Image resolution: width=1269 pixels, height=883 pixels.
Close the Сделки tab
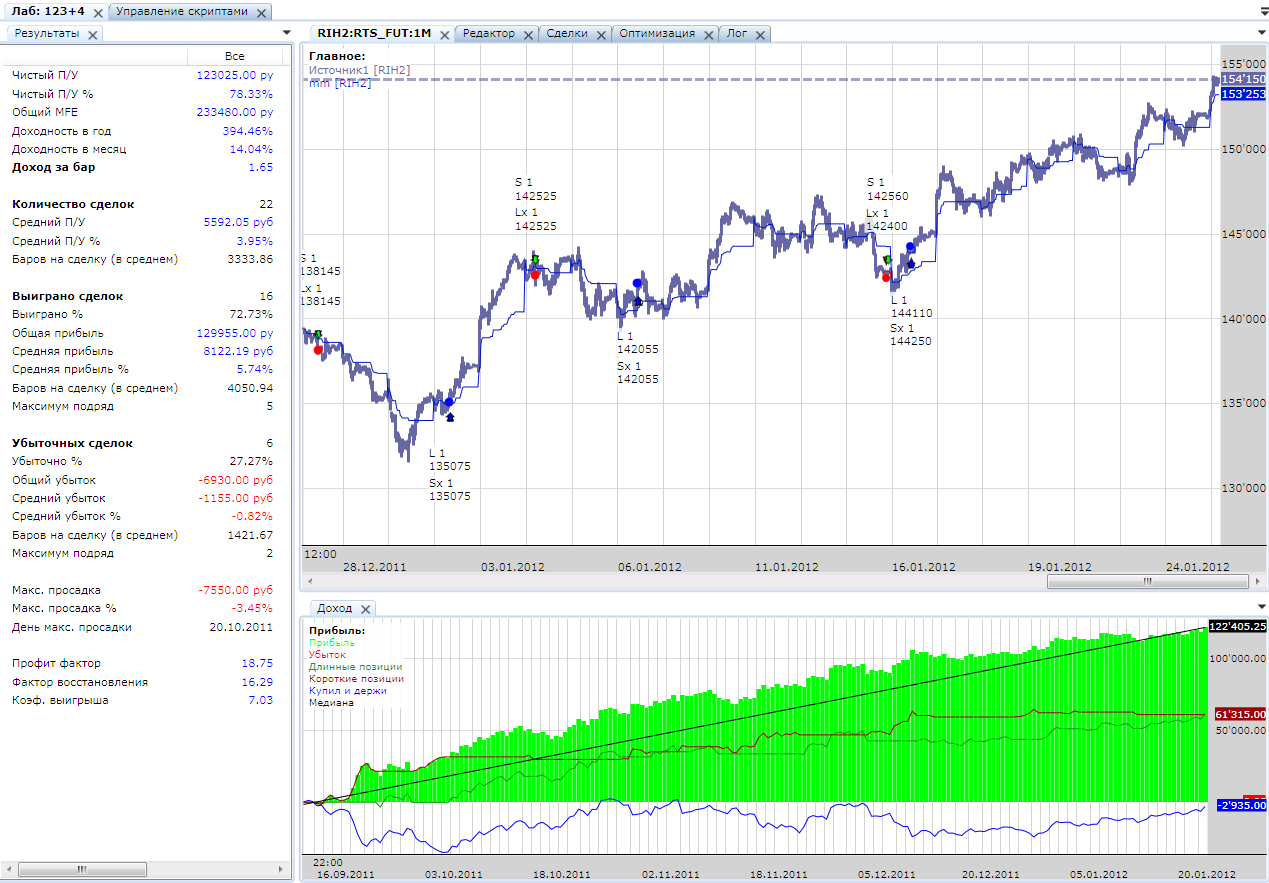coord(601,34)
